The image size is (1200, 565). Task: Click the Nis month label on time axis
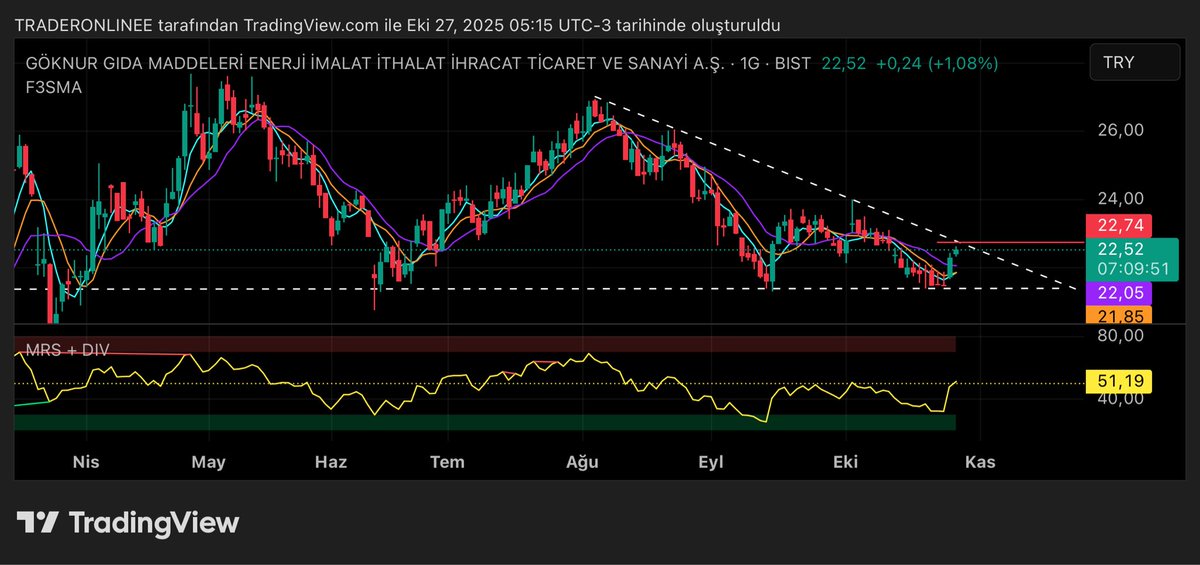click(86, 462)
